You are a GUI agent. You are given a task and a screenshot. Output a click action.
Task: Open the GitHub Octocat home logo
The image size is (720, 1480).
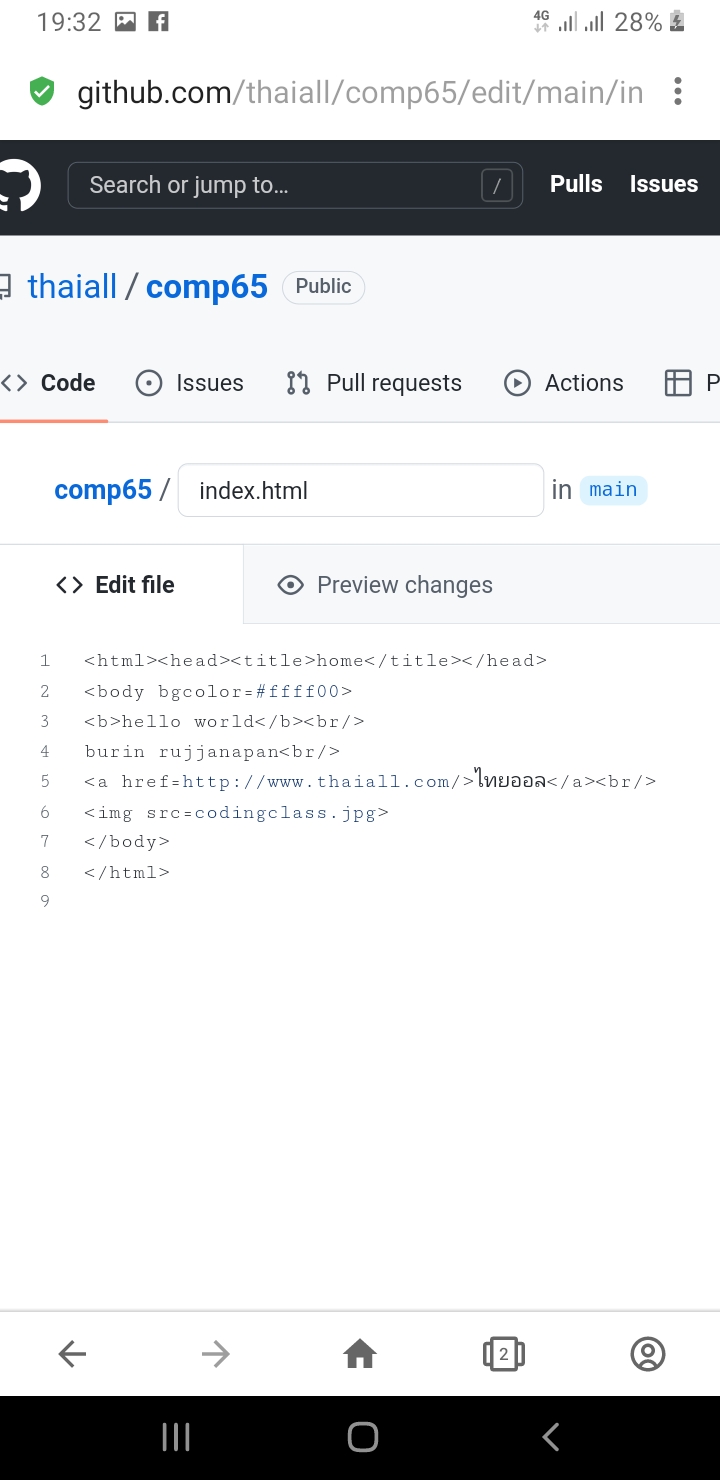tap(18, 187)
